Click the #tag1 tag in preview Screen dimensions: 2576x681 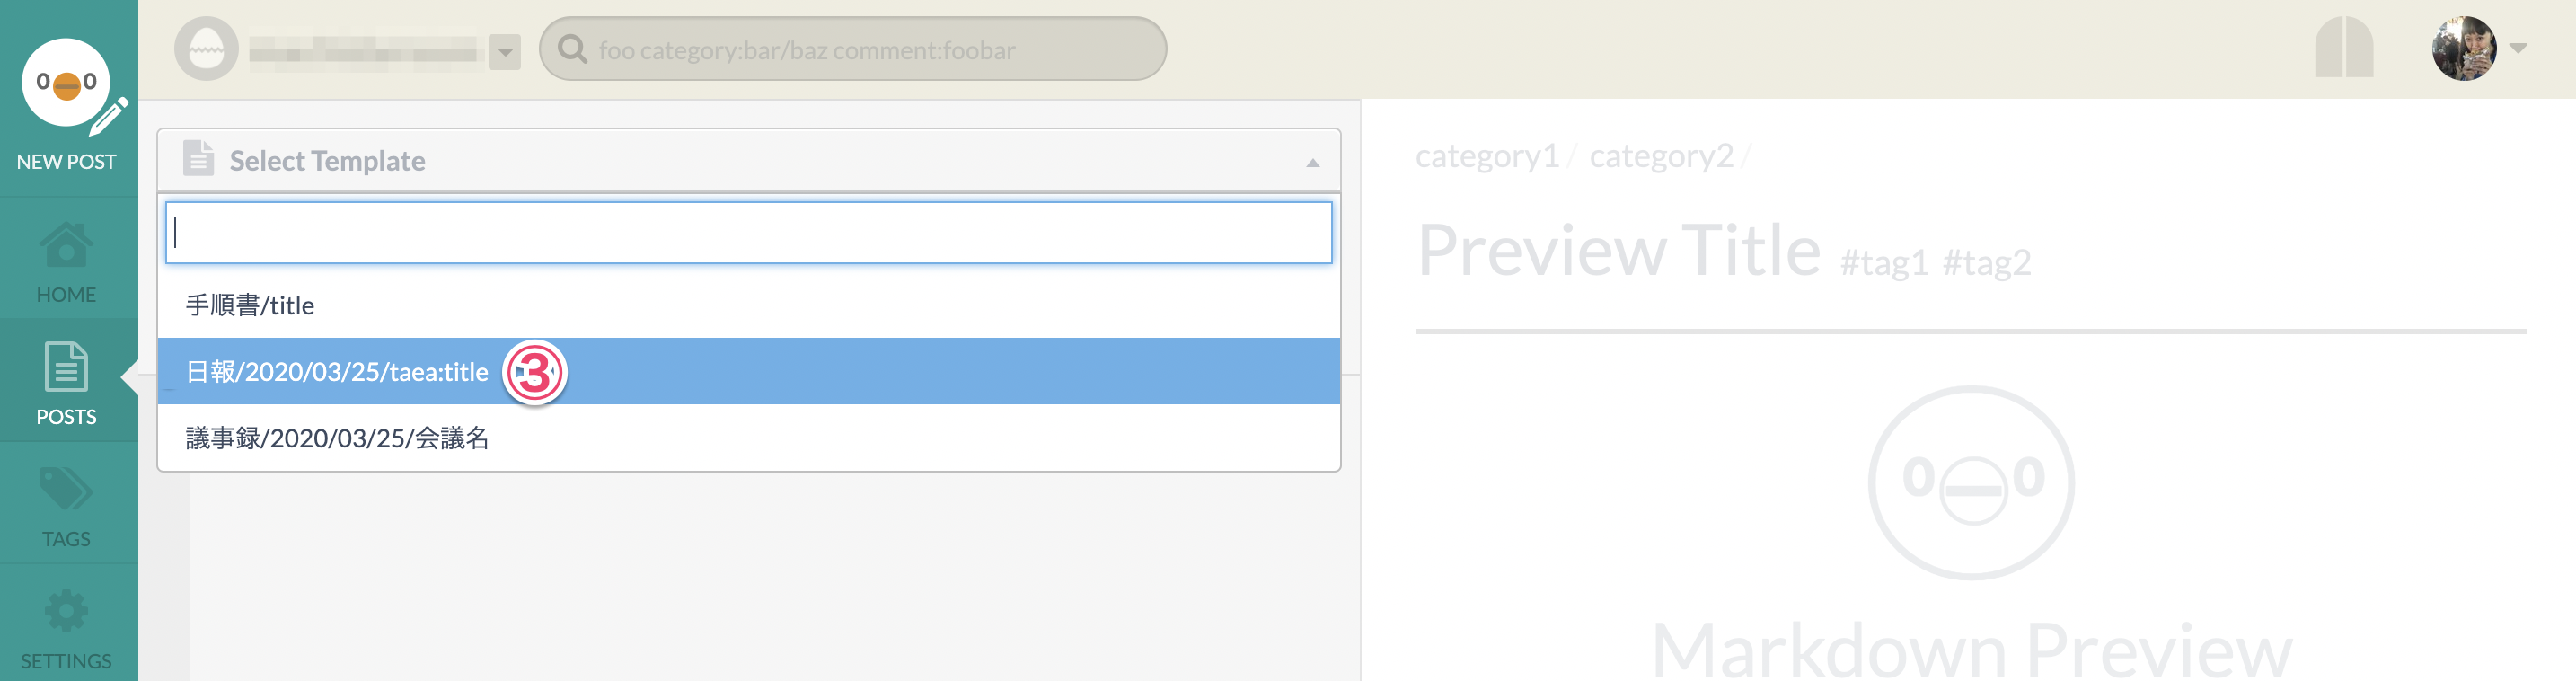[x=1884, y=263]
